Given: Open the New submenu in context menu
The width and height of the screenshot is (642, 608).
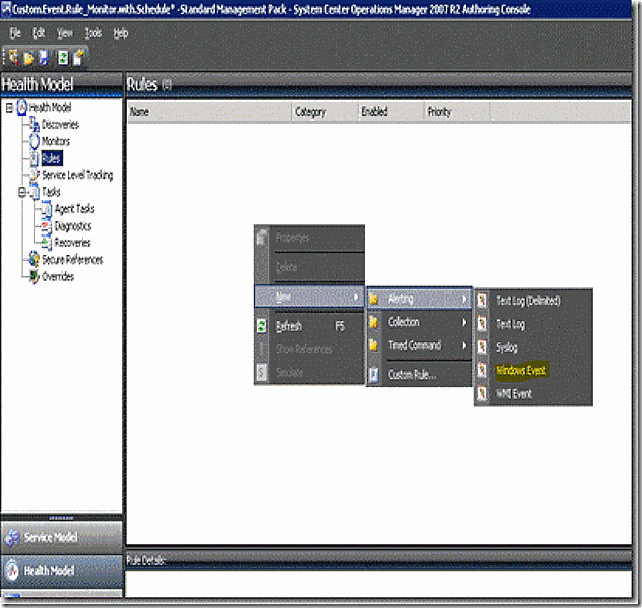Looking at the screenshot, I should [x=309, y=296].
